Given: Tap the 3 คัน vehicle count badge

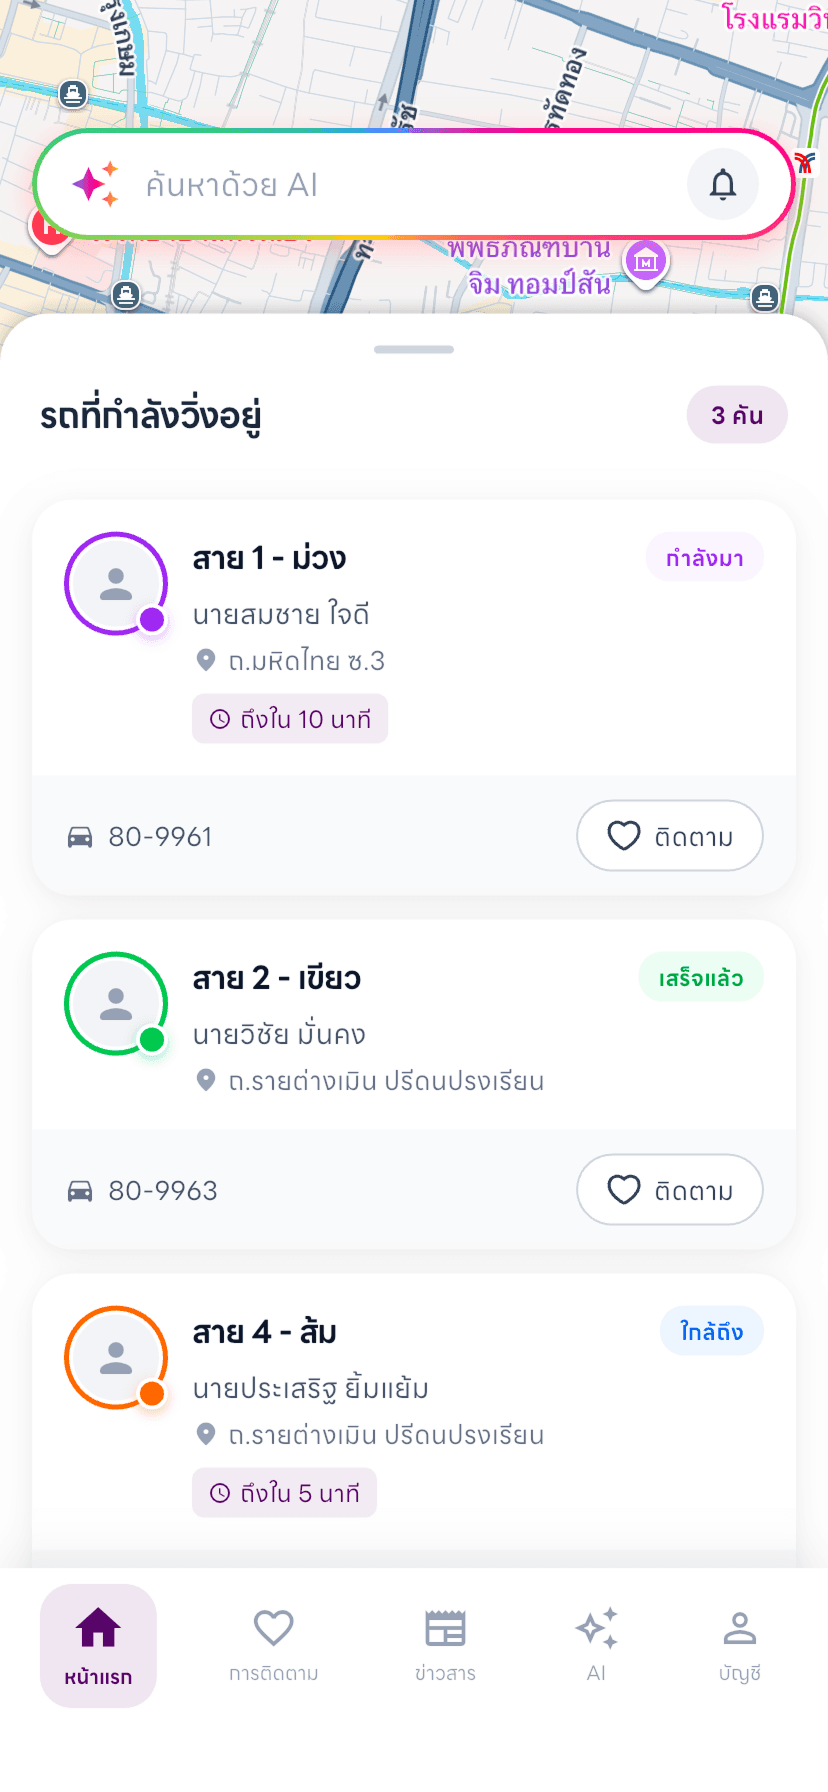Looking at the screenshot, I should [x=737, y=415].
